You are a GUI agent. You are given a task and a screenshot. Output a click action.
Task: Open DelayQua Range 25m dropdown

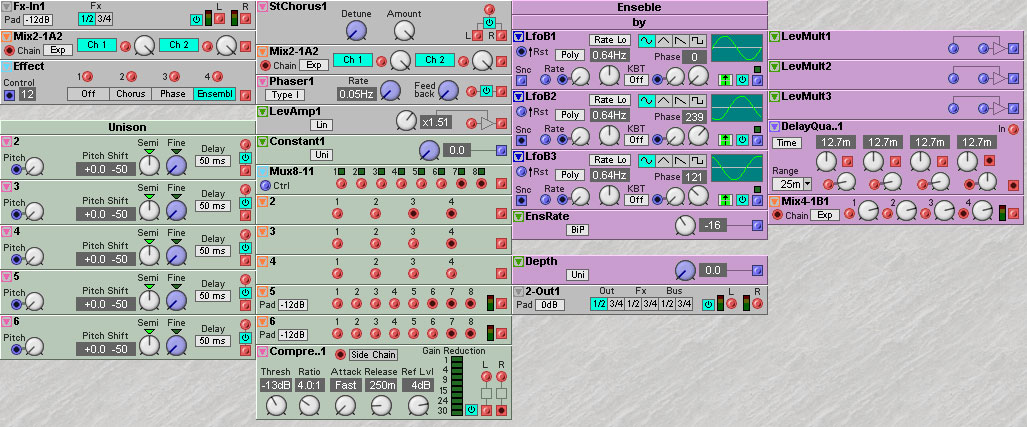click(790, 184)
